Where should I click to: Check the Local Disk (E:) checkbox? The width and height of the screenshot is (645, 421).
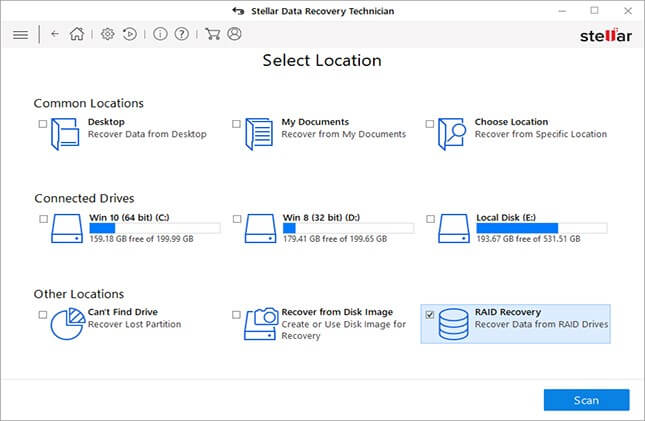coord(430,219)
